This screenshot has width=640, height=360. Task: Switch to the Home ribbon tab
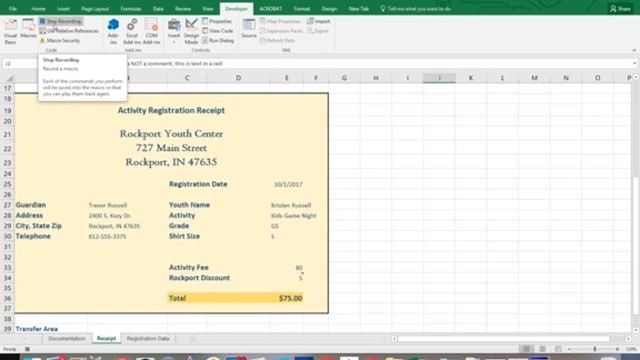pos(38,9)
